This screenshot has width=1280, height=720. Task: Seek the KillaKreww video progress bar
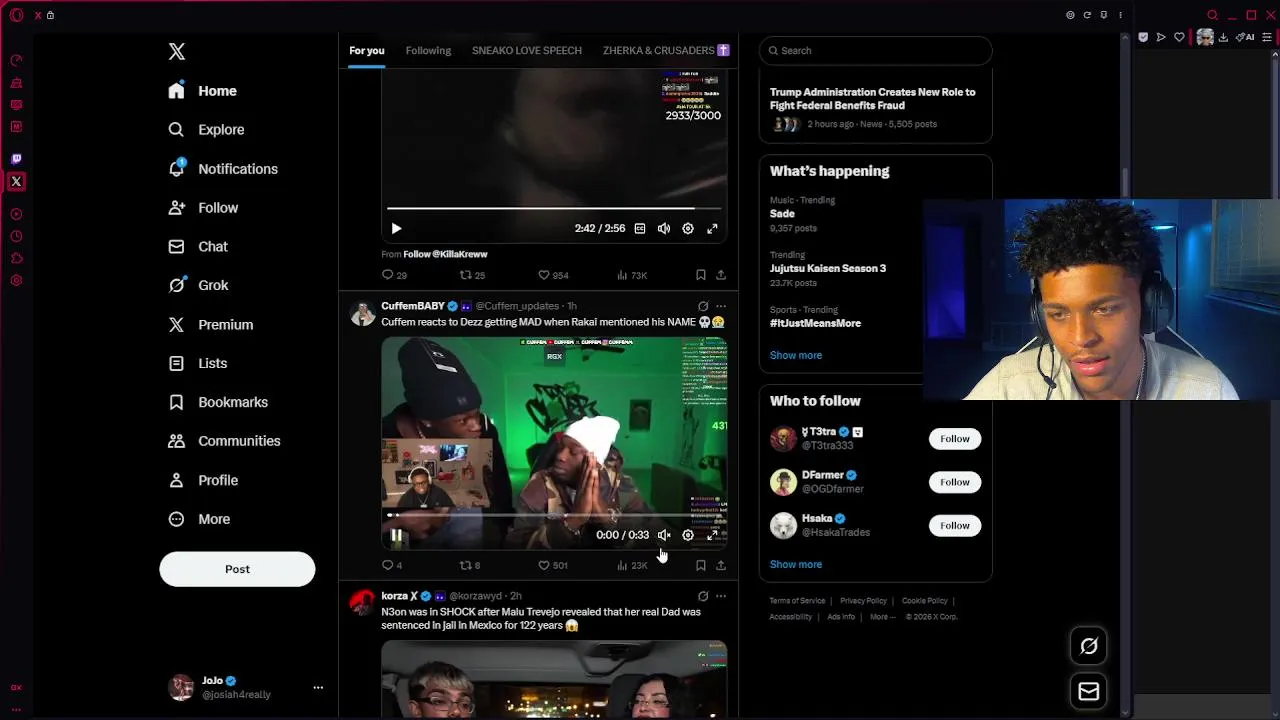[554, 208]
